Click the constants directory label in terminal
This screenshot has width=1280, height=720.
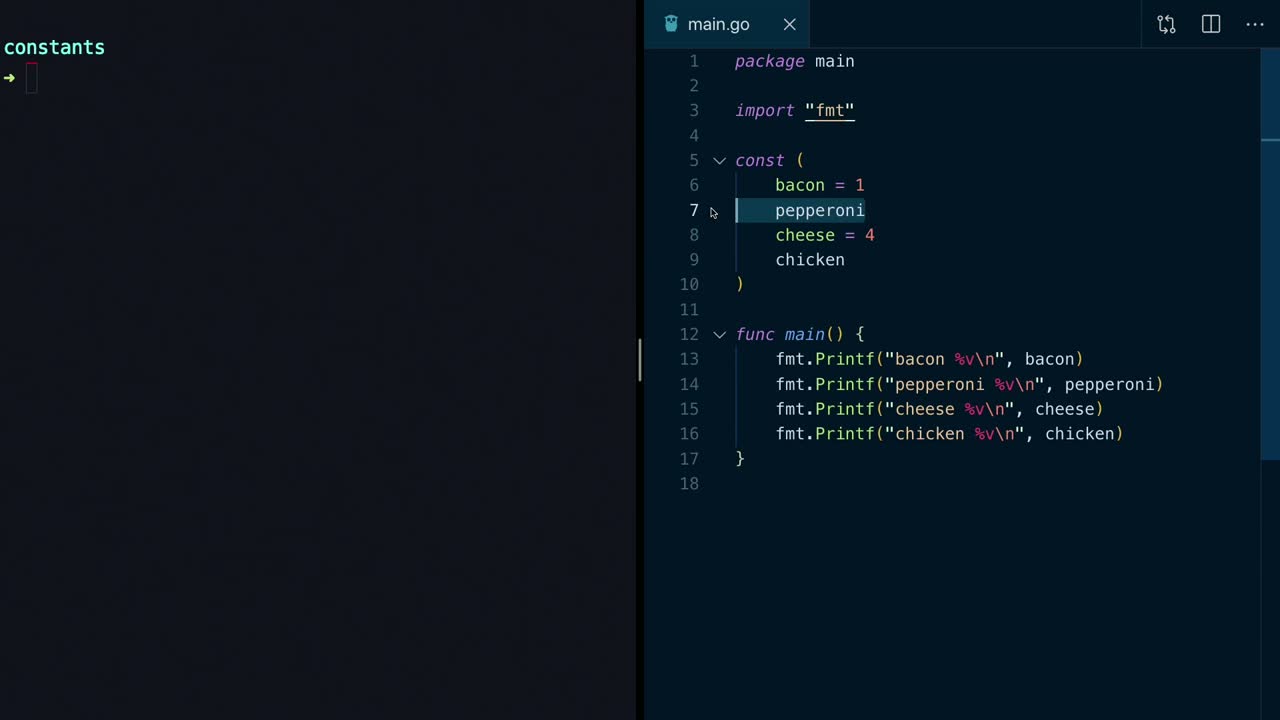54,47
